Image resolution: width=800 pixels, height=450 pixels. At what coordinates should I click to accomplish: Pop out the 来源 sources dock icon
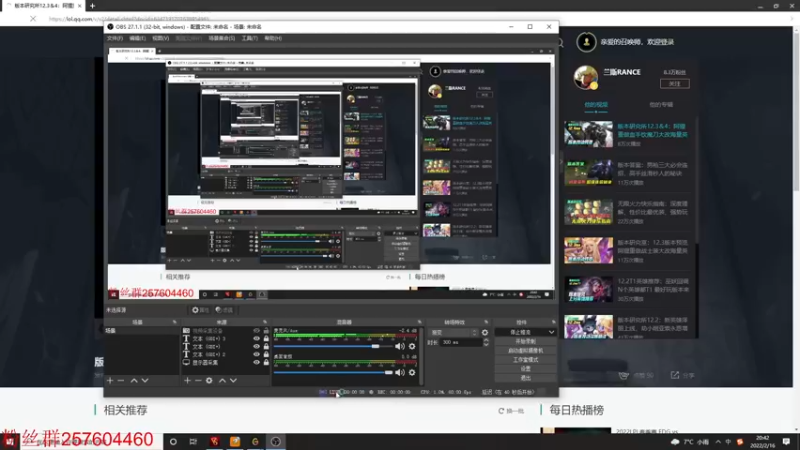point(265,322)
